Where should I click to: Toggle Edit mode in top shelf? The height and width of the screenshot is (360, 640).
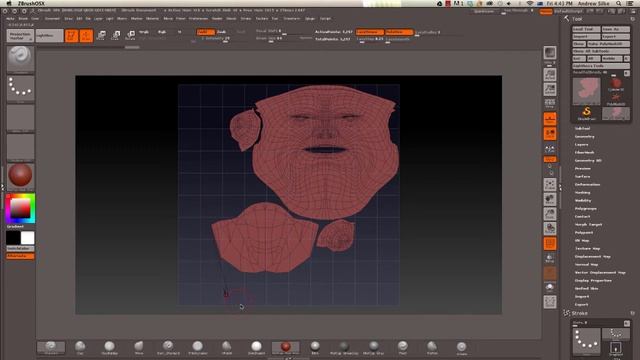click(x=71, y=36)
